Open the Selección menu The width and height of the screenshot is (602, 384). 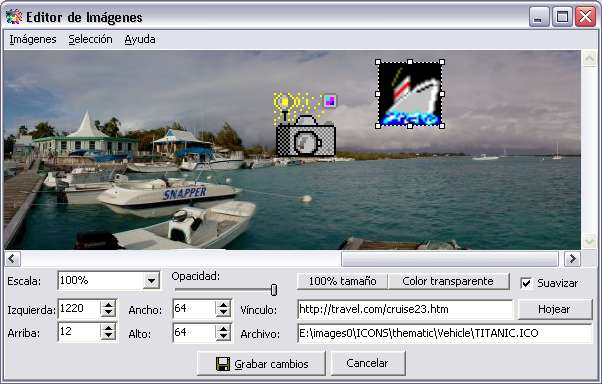point(91,39)
